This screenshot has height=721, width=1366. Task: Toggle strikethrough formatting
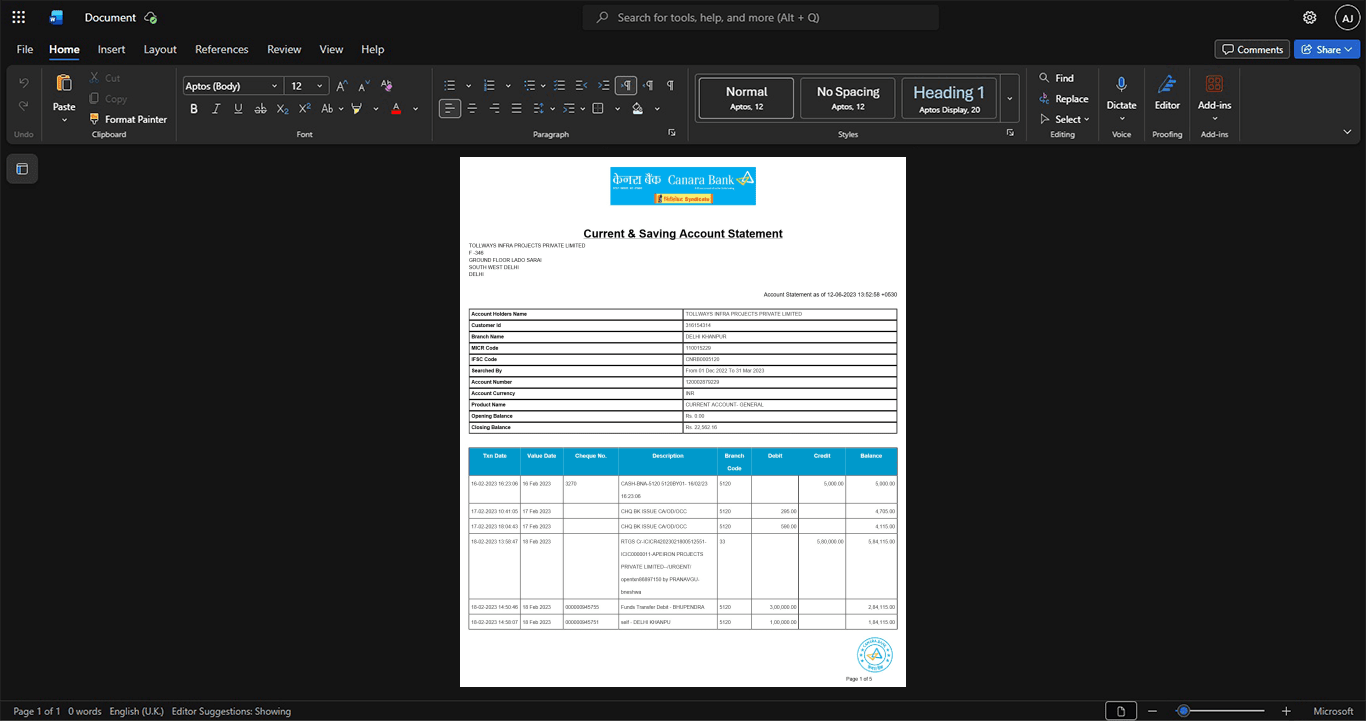(260, 108)
